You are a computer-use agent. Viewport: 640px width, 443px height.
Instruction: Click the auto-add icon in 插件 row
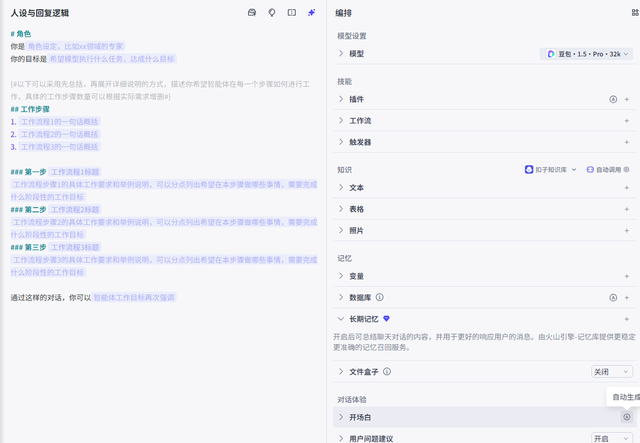click(x=612, y=99)
